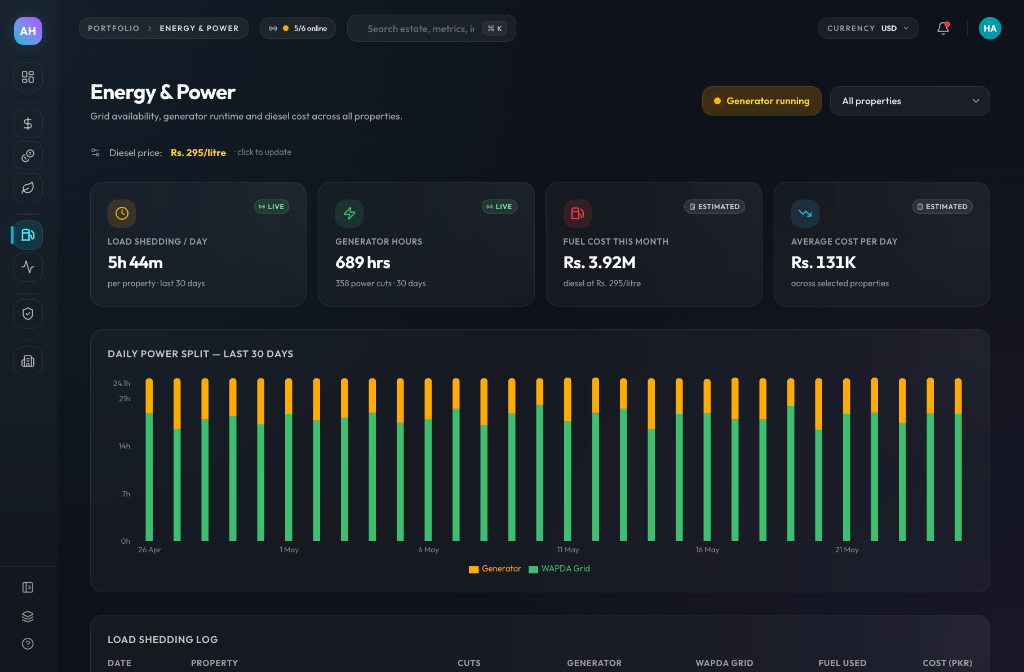
Task: Open the help question mark icon
Action: (x=27, y=644)
